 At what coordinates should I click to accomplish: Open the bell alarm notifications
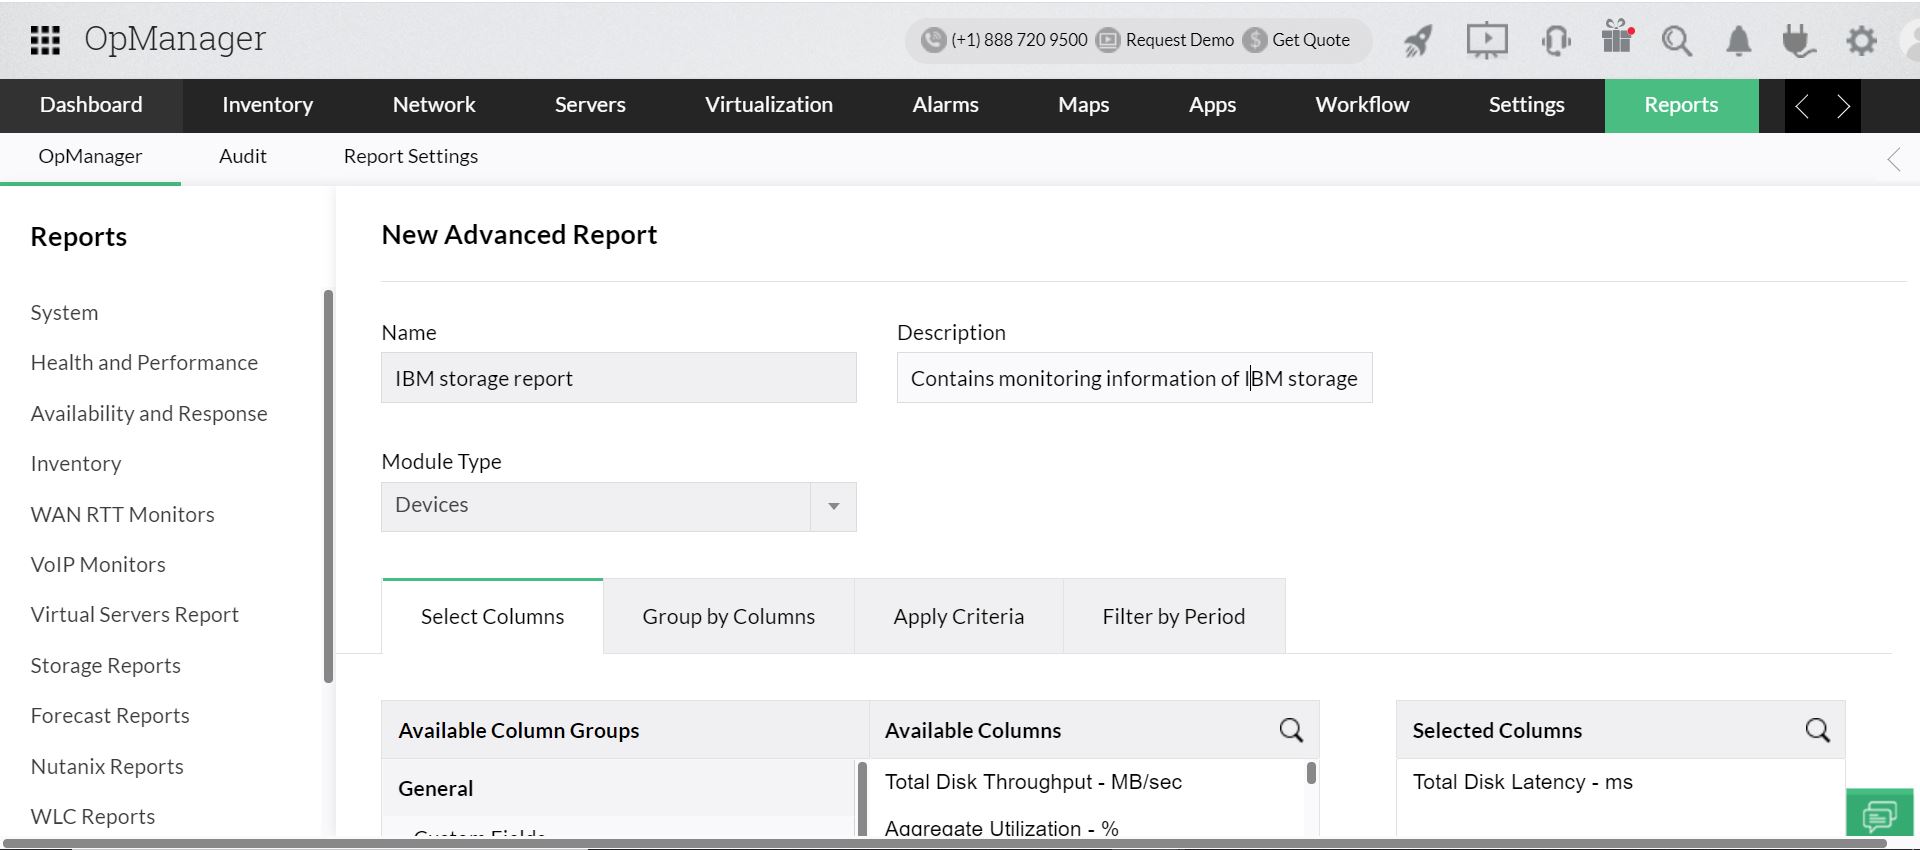[1739, 41]
